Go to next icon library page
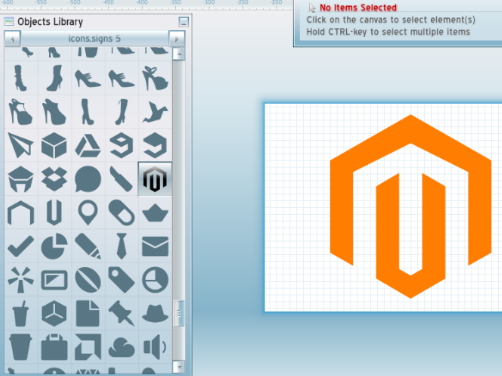 pos(177,39)
